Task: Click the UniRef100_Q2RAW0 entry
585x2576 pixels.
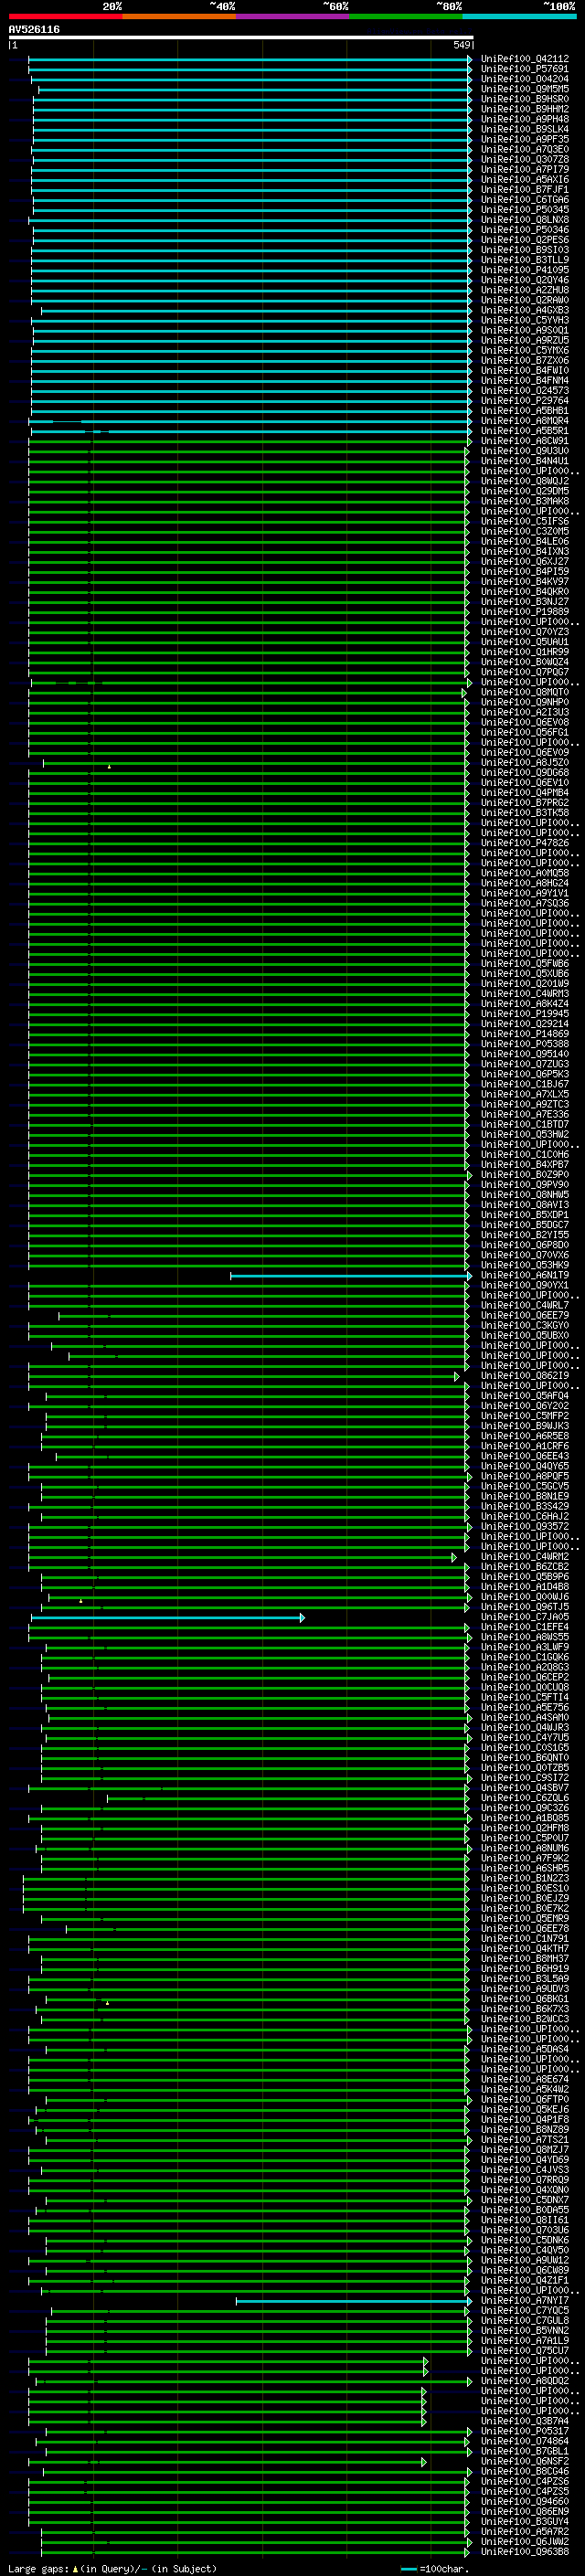Action: click(x=524, y=300)
